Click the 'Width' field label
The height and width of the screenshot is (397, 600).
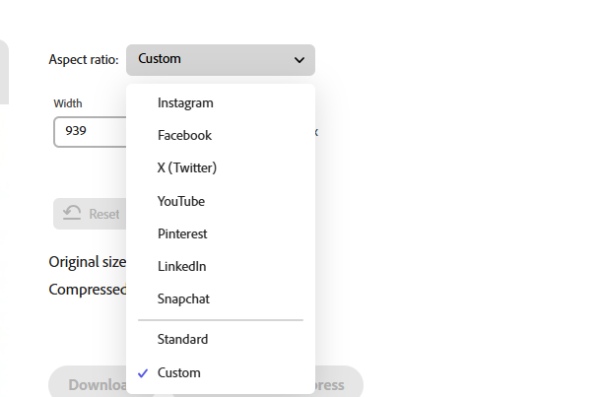pos(68,103)
